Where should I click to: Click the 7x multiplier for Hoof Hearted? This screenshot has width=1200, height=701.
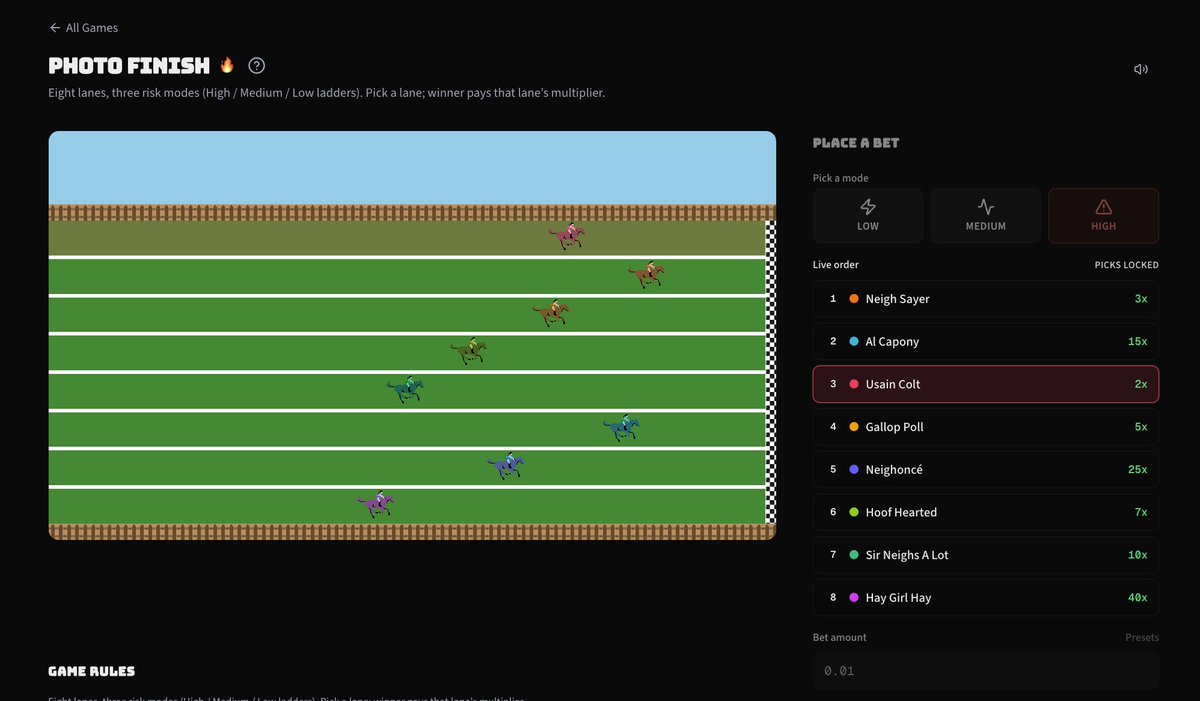pyautogui.click(x=1141, y=512)
